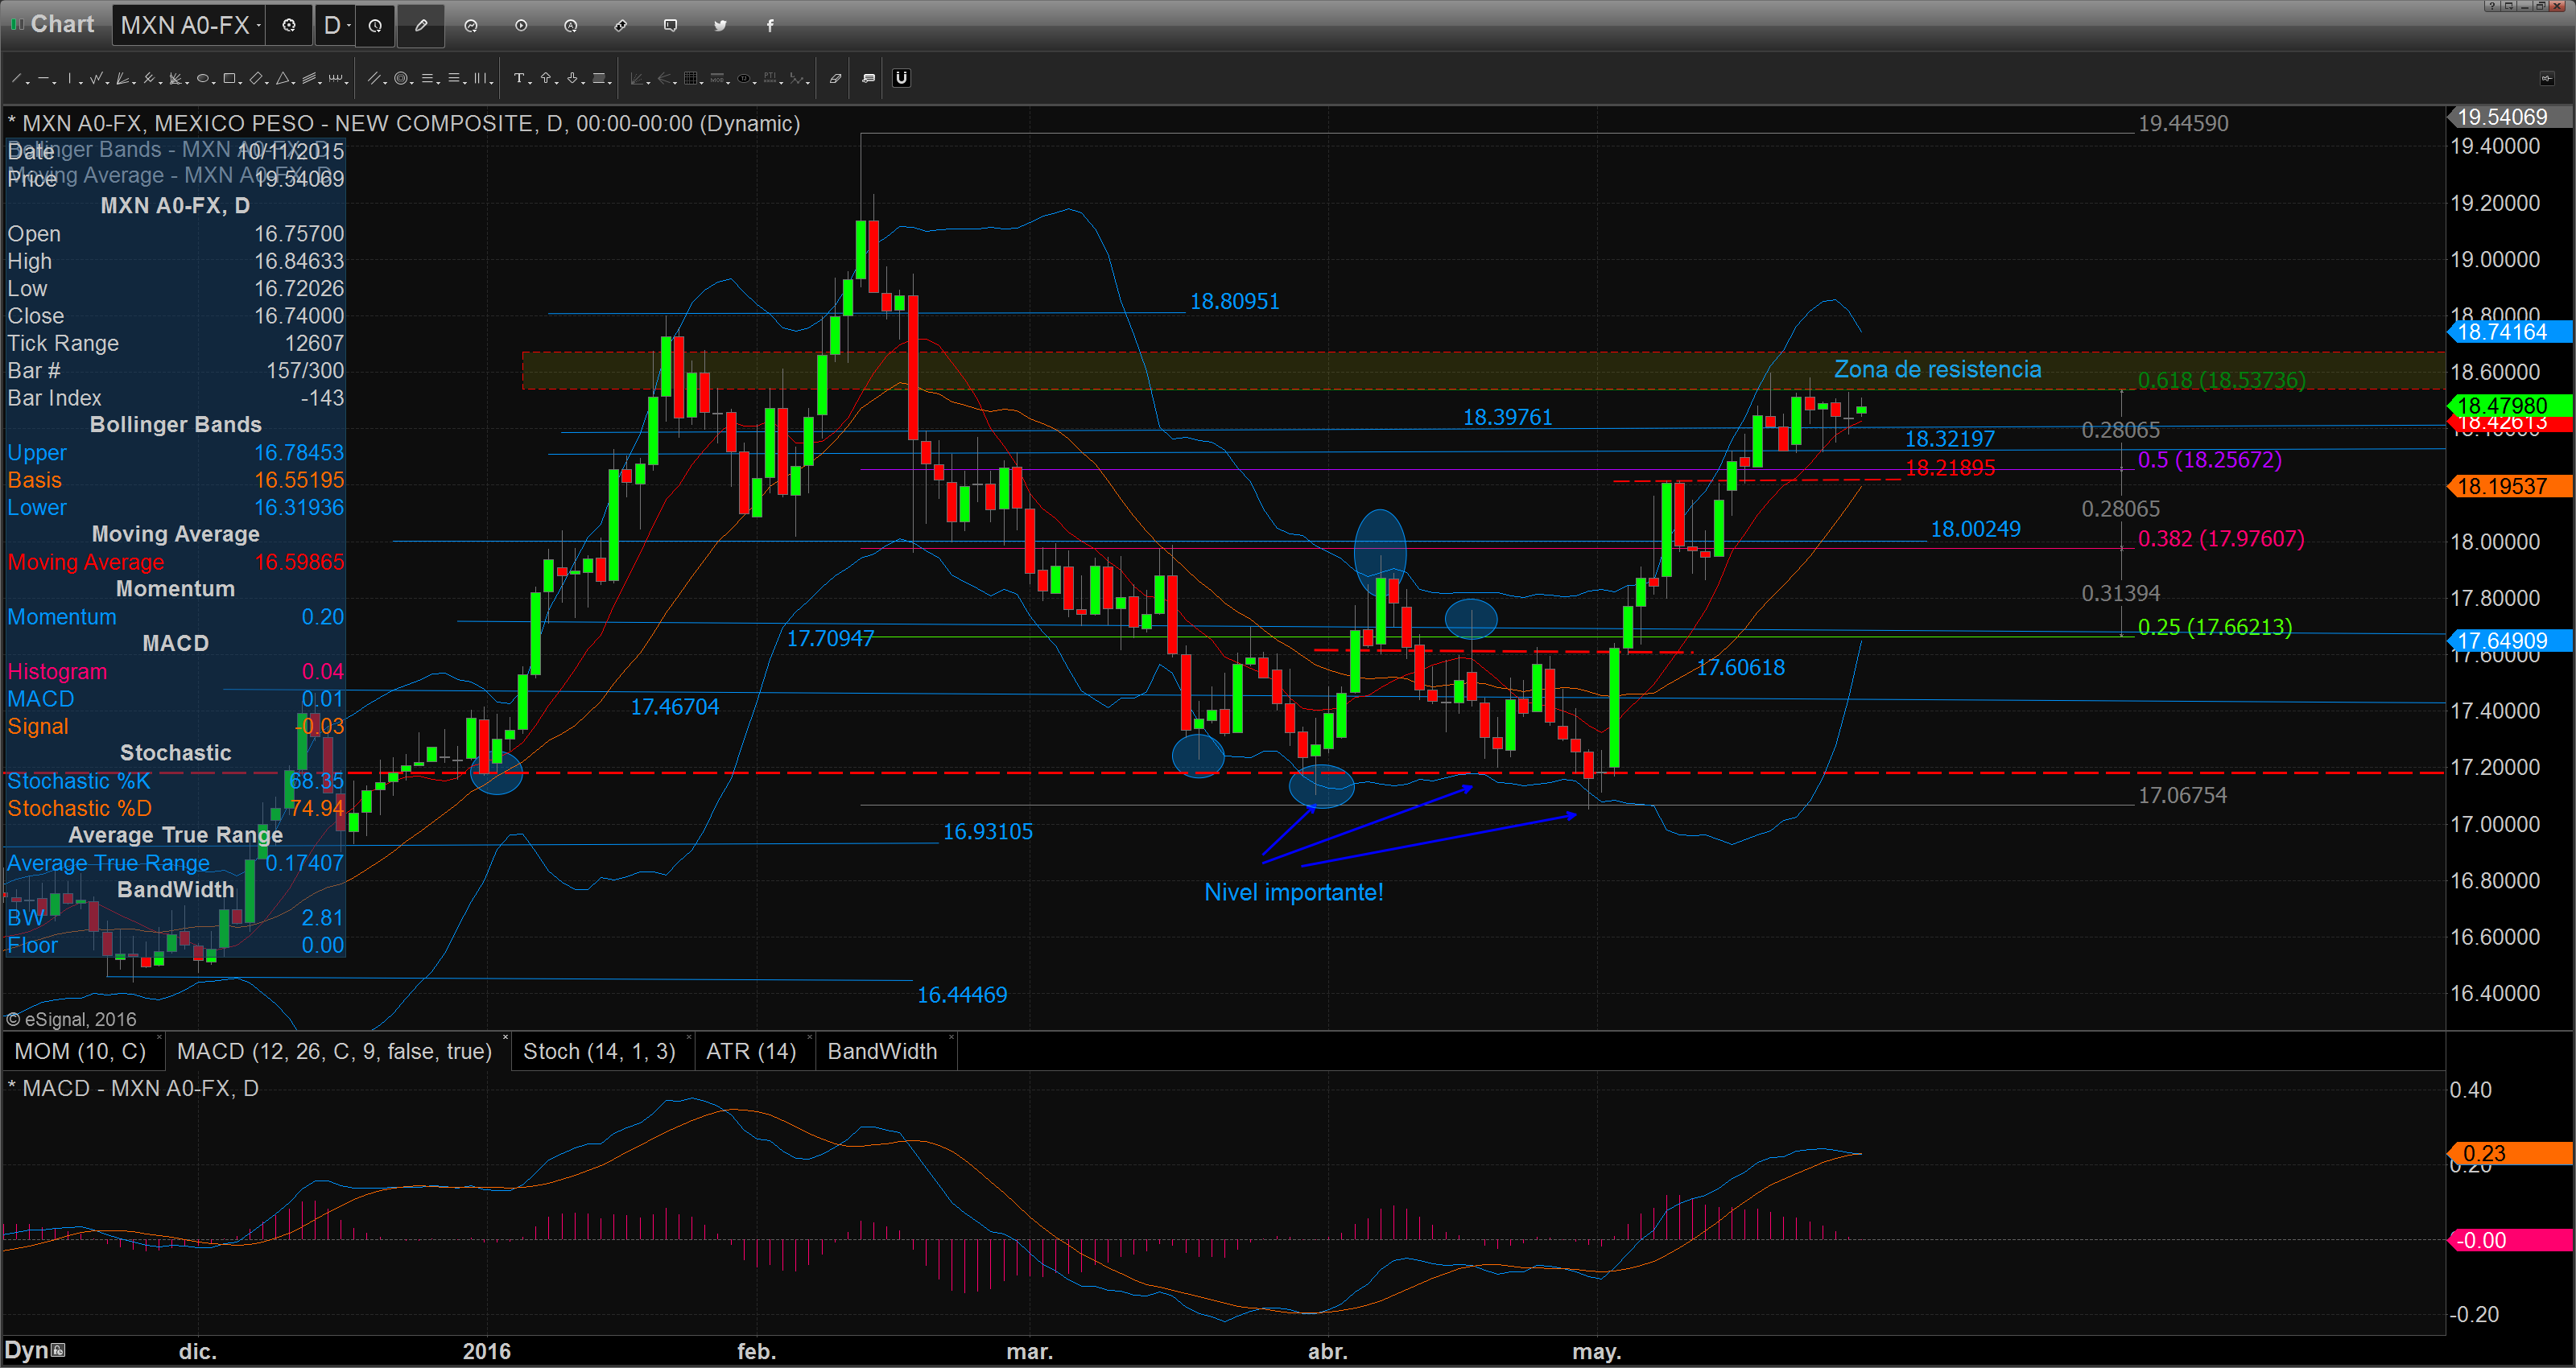The image size is (2576, 1368).
Task: Select the up arrow marker tool
Action: (546, 78)
